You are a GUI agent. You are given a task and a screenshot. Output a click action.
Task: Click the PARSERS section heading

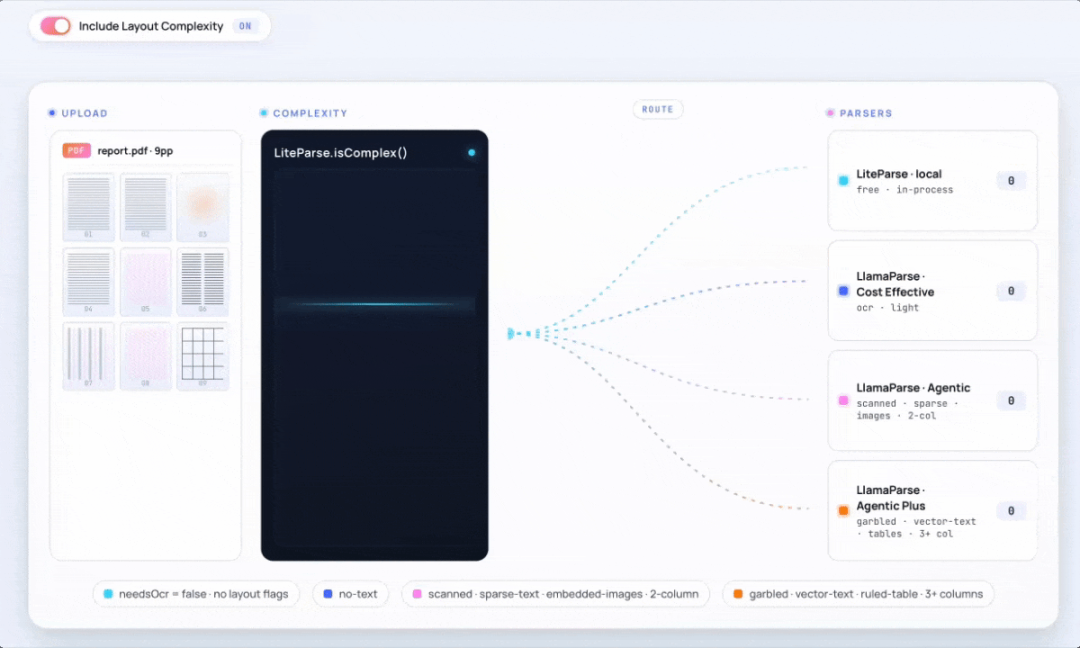[x=866, y=113]
